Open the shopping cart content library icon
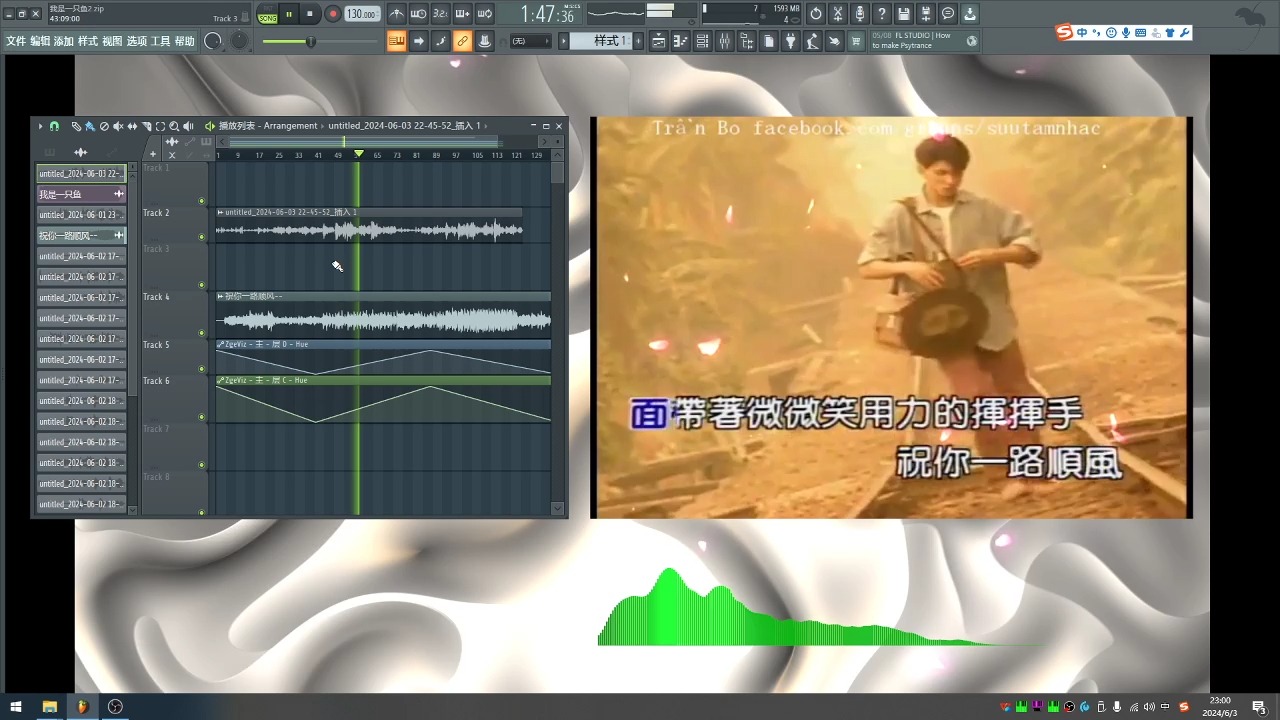Screen dimensions: 1280x720 (x=856, y=41)
